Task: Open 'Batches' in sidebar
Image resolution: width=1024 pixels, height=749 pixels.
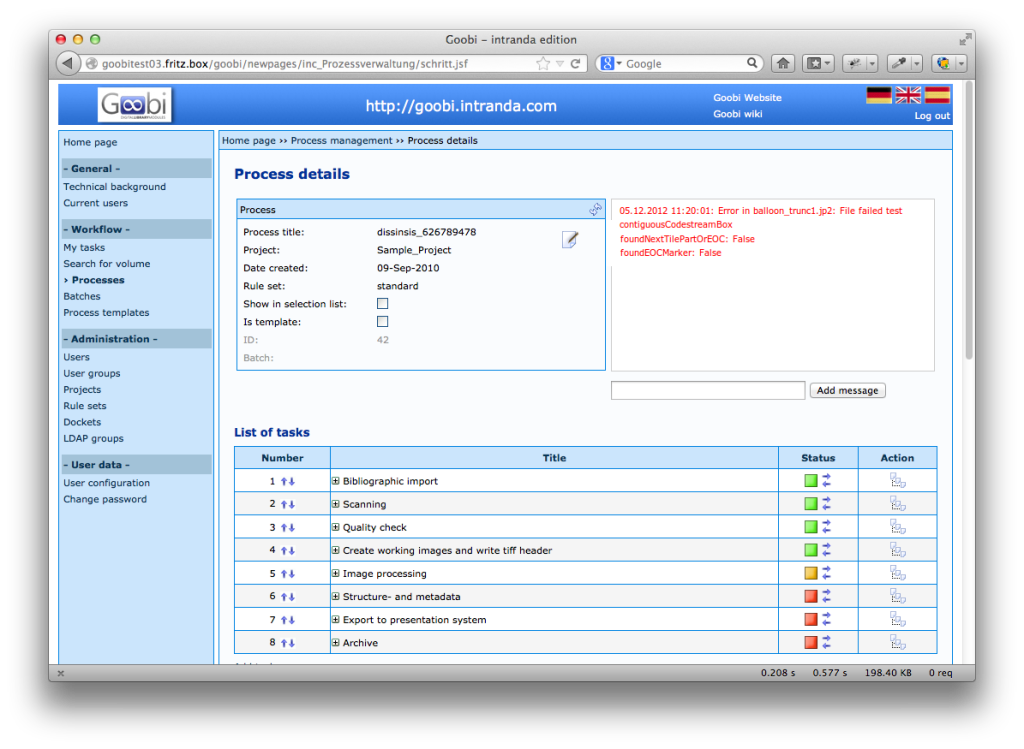Action: pos(82,296)
